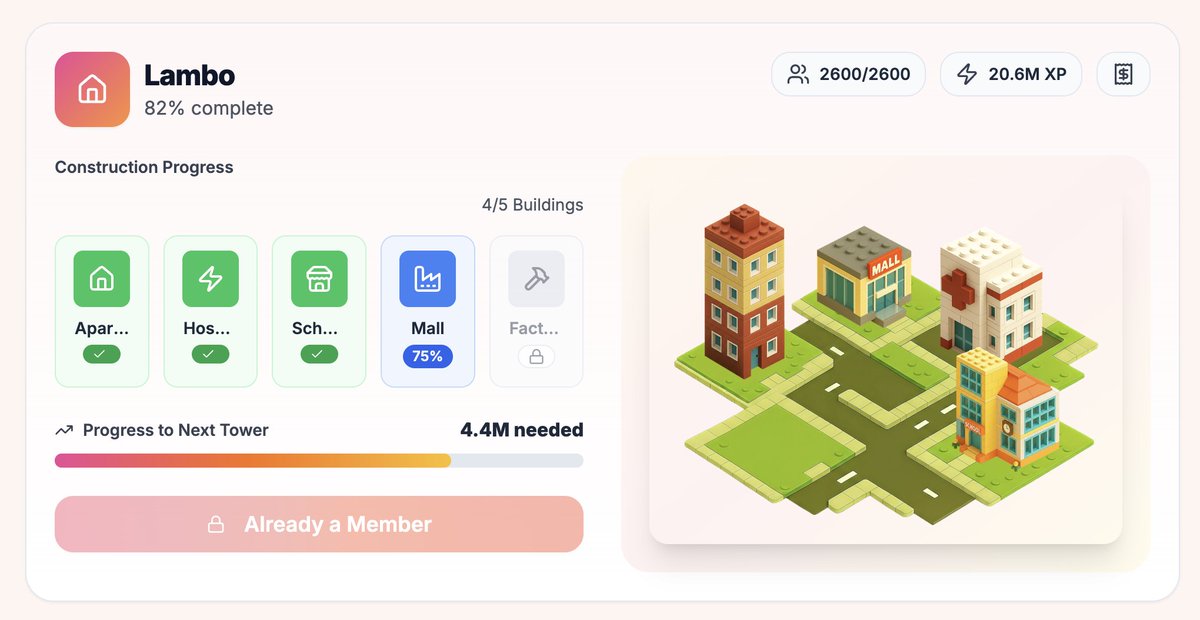The width and height of the screenshot is (1200, 620).
Task: Click the 20.6M XP pill
Action: [x=1011, y=74]
